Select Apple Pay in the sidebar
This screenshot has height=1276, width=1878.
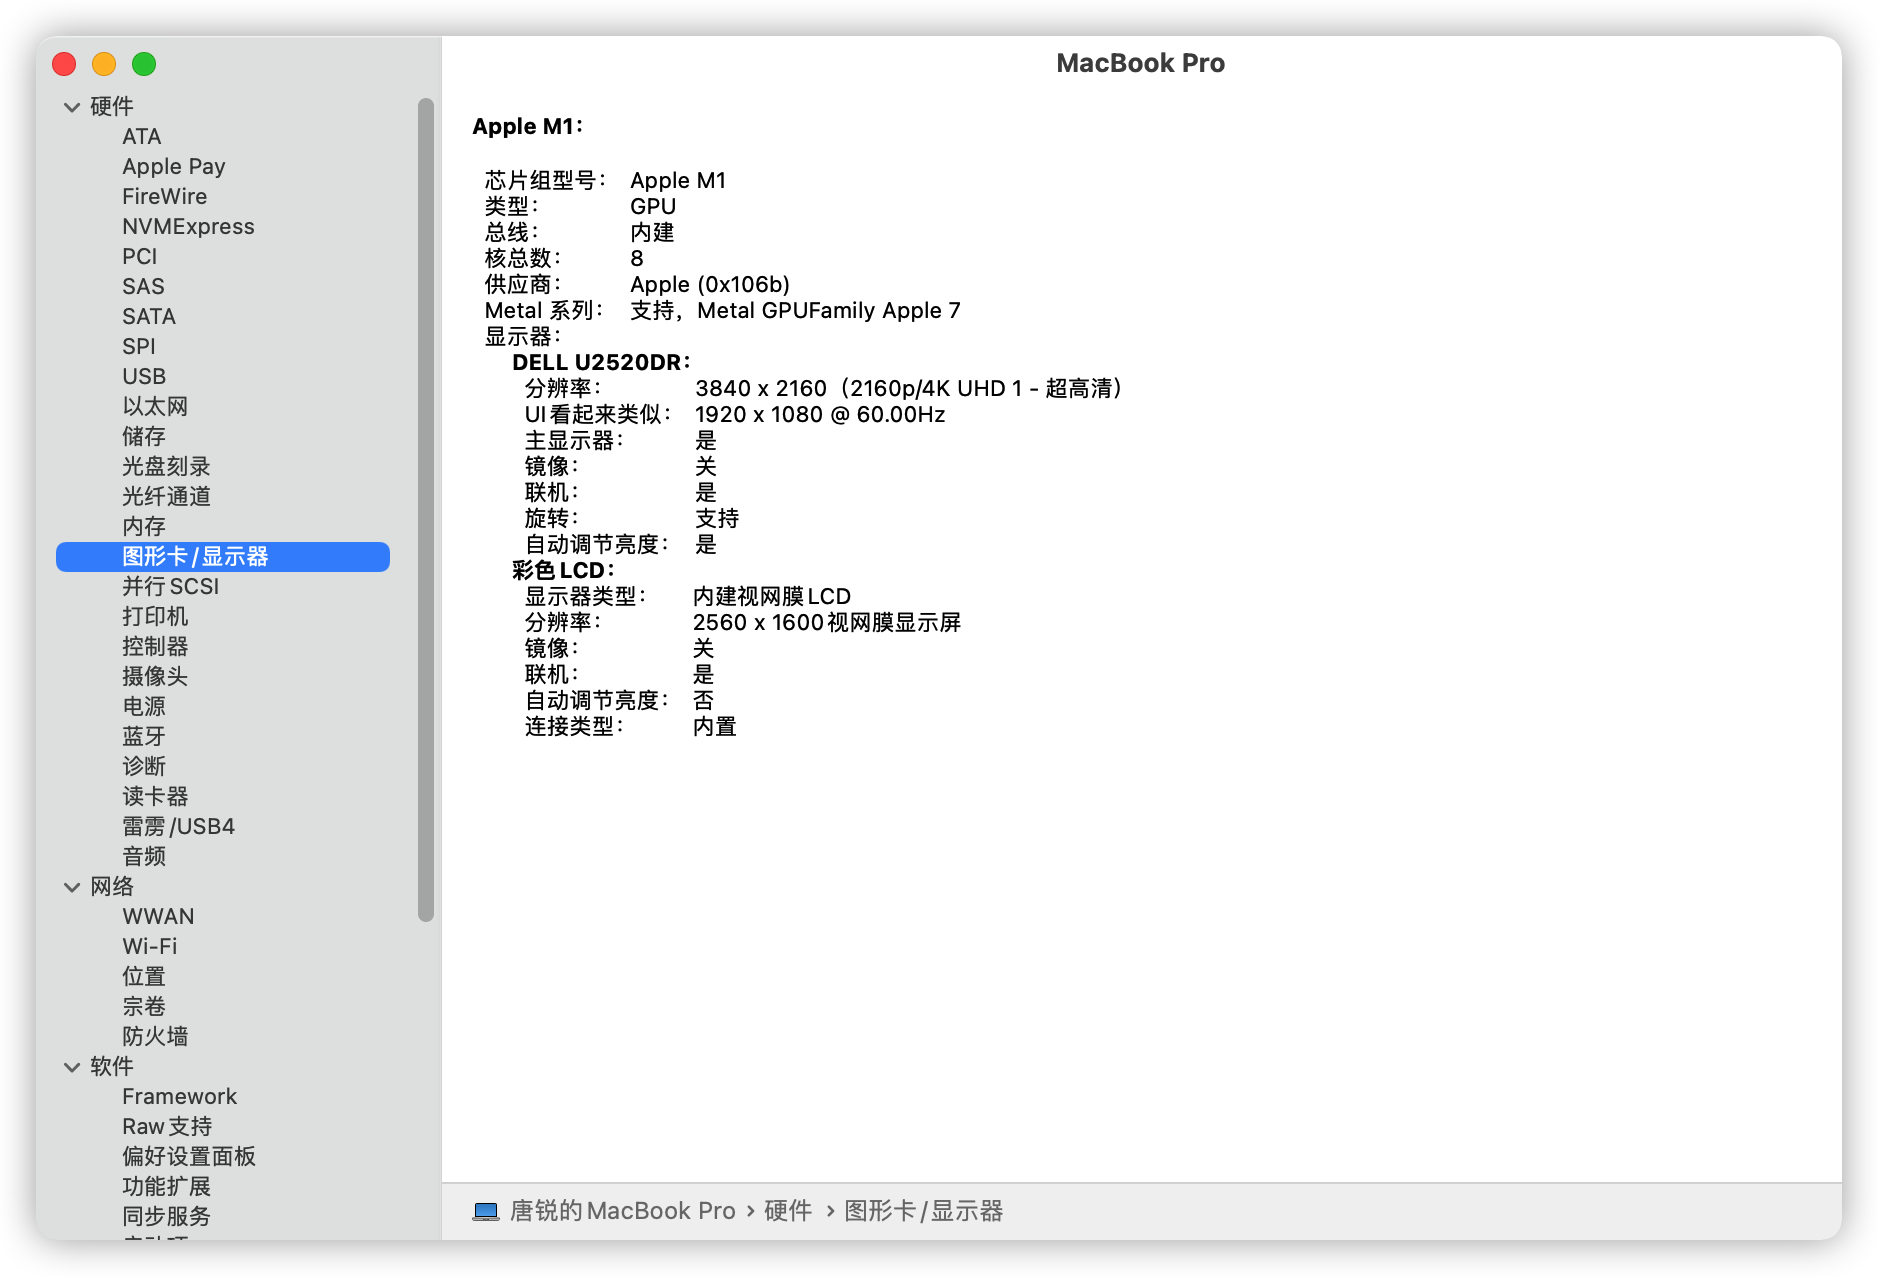point(174,166)
